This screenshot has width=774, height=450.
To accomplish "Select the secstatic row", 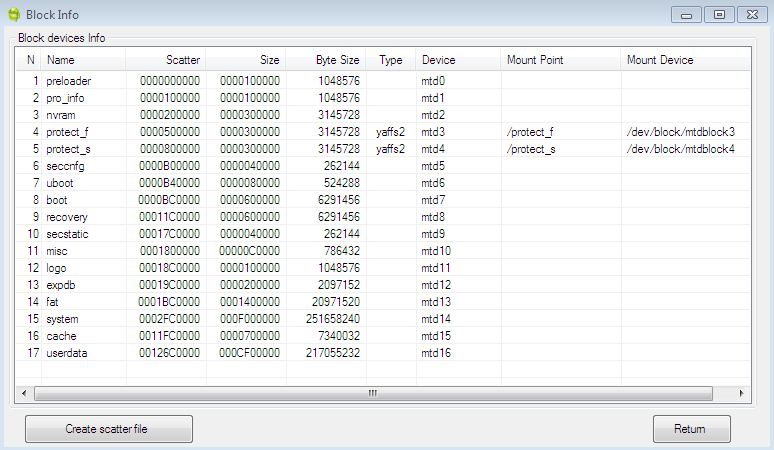I will click(x=383, y=234).
